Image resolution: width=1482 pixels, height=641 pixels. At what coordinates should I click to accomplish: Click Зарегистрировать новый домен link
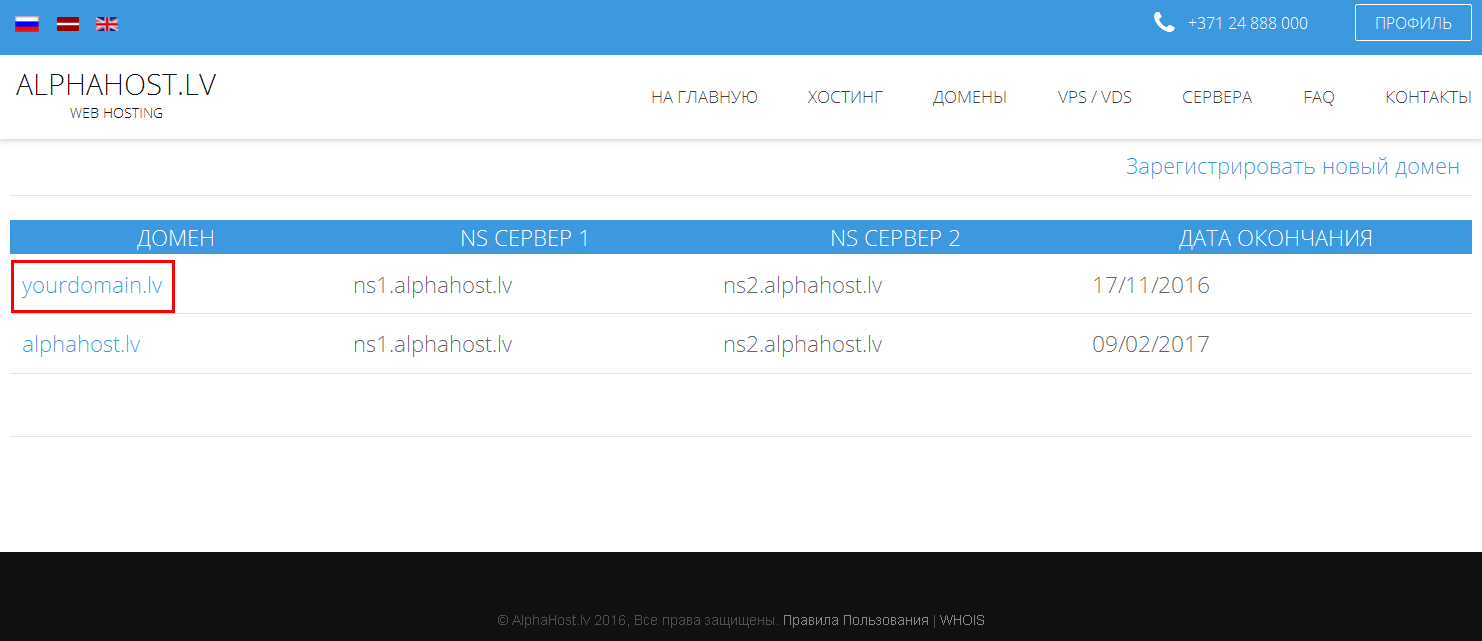[1293, 167]
